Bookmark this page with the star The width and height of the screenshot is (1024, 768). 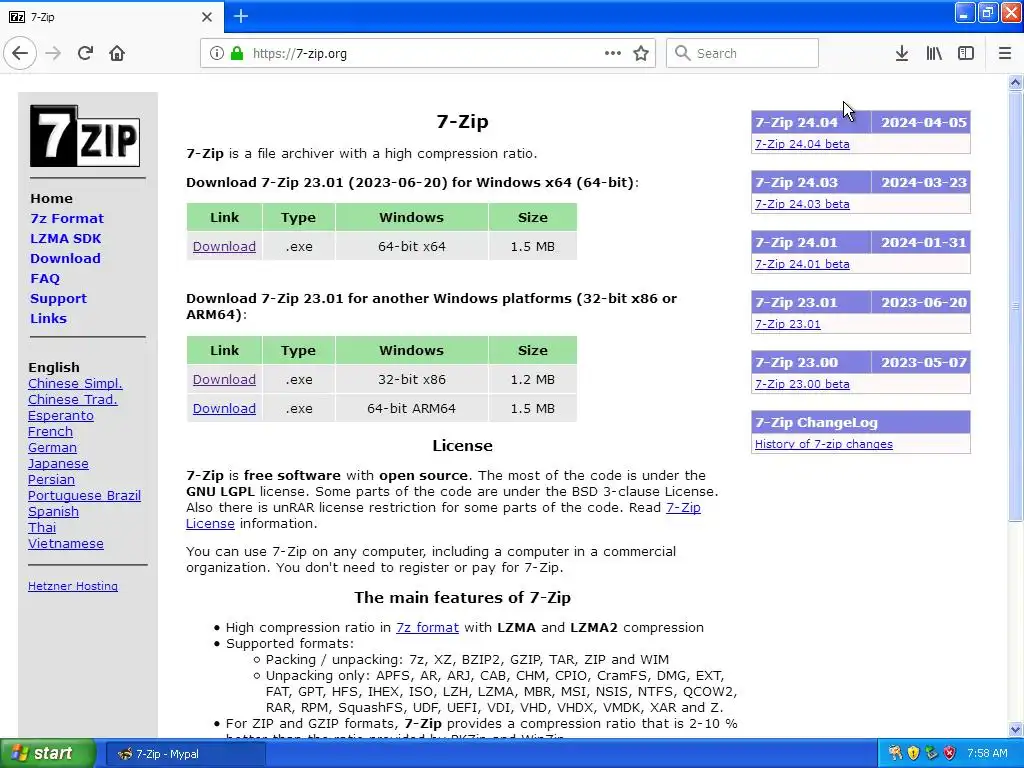coord(641,53)
